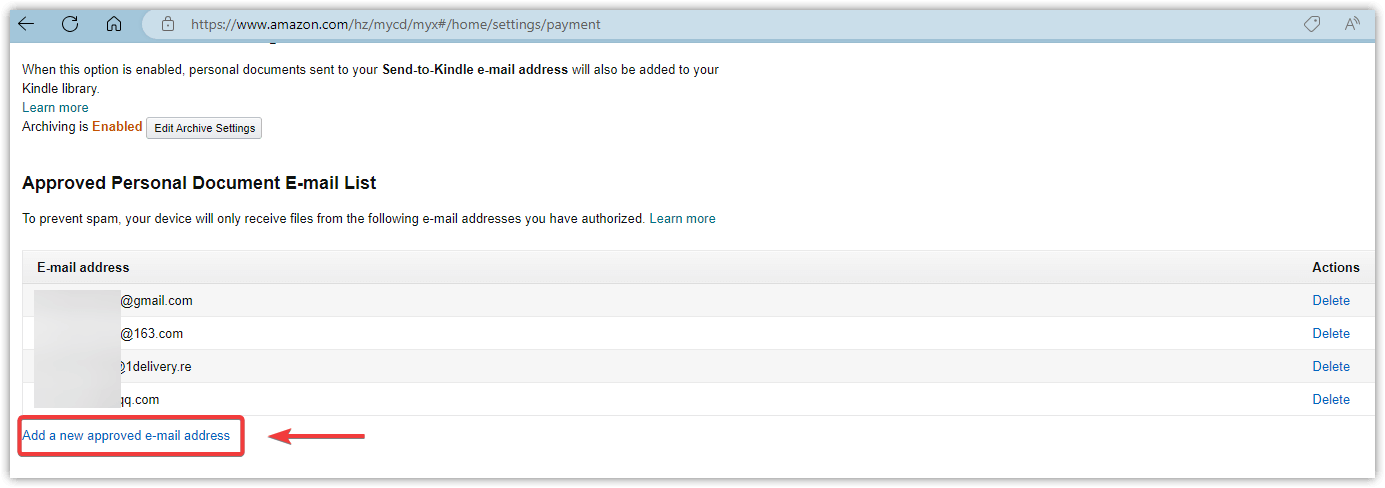Screen dimensions: 1385x488
Task: View site info via the lock icon
Action: pos(168,24)
